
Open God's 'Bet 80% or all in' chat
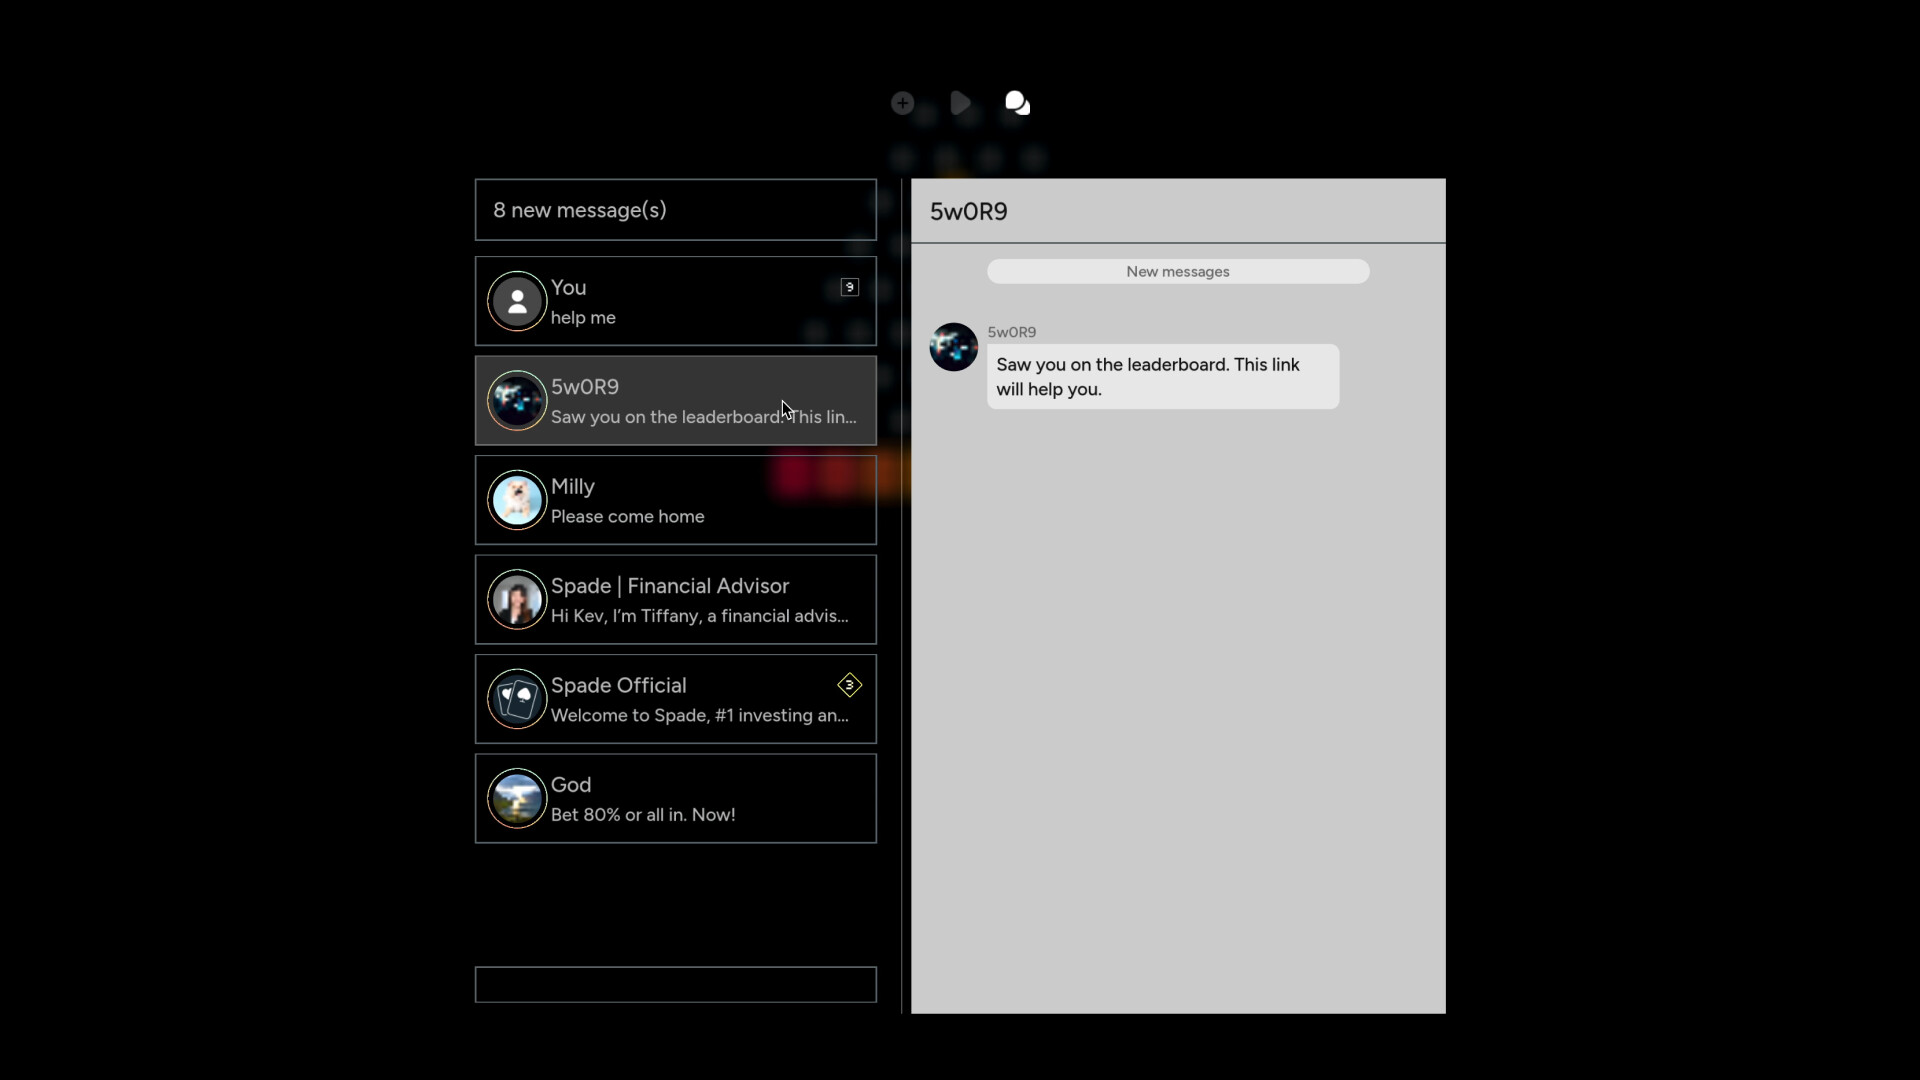pos(674,799)
